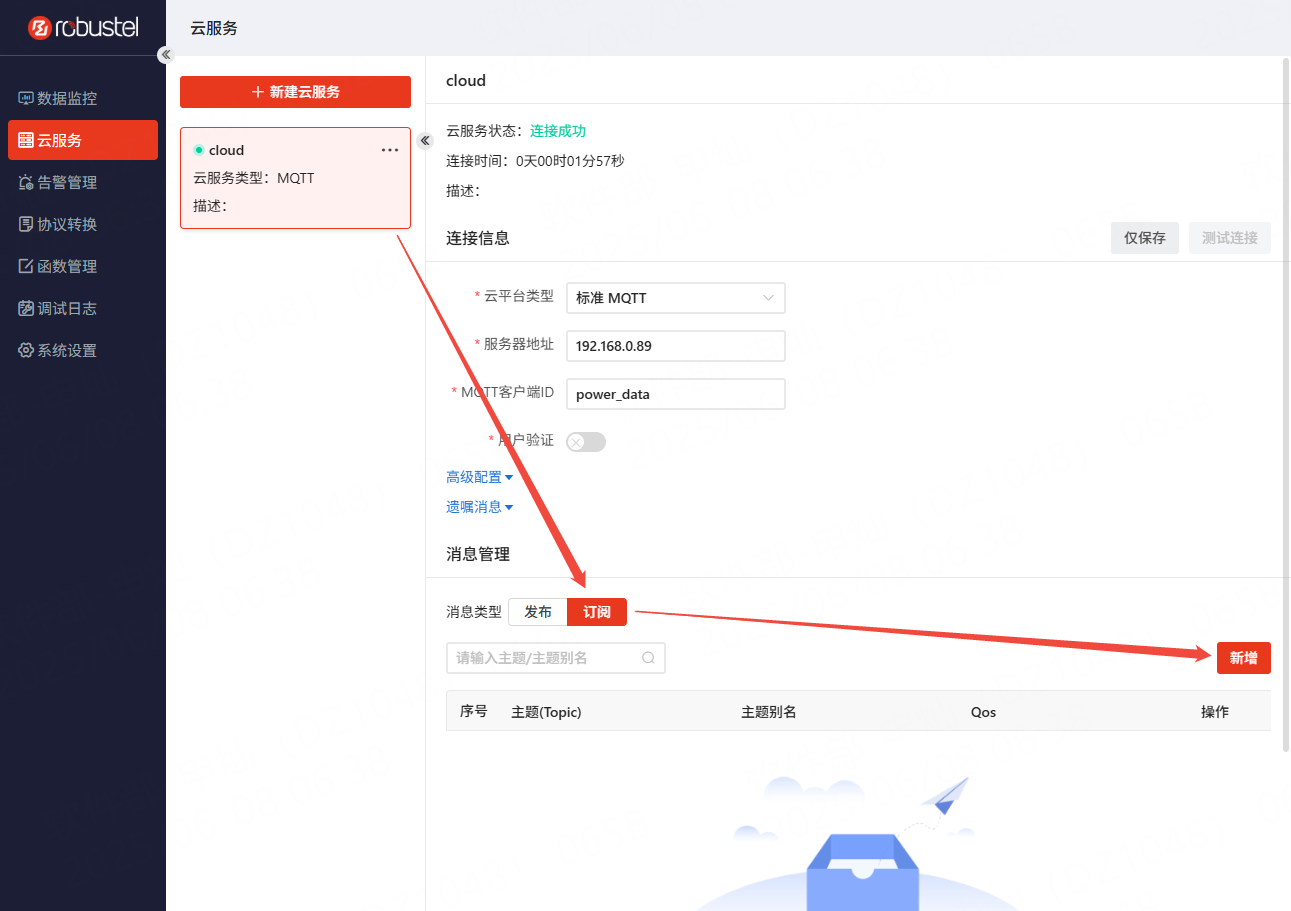Click the 新增 add subscription button
Screen dimensions: 1291x911
coord(1243,658)
